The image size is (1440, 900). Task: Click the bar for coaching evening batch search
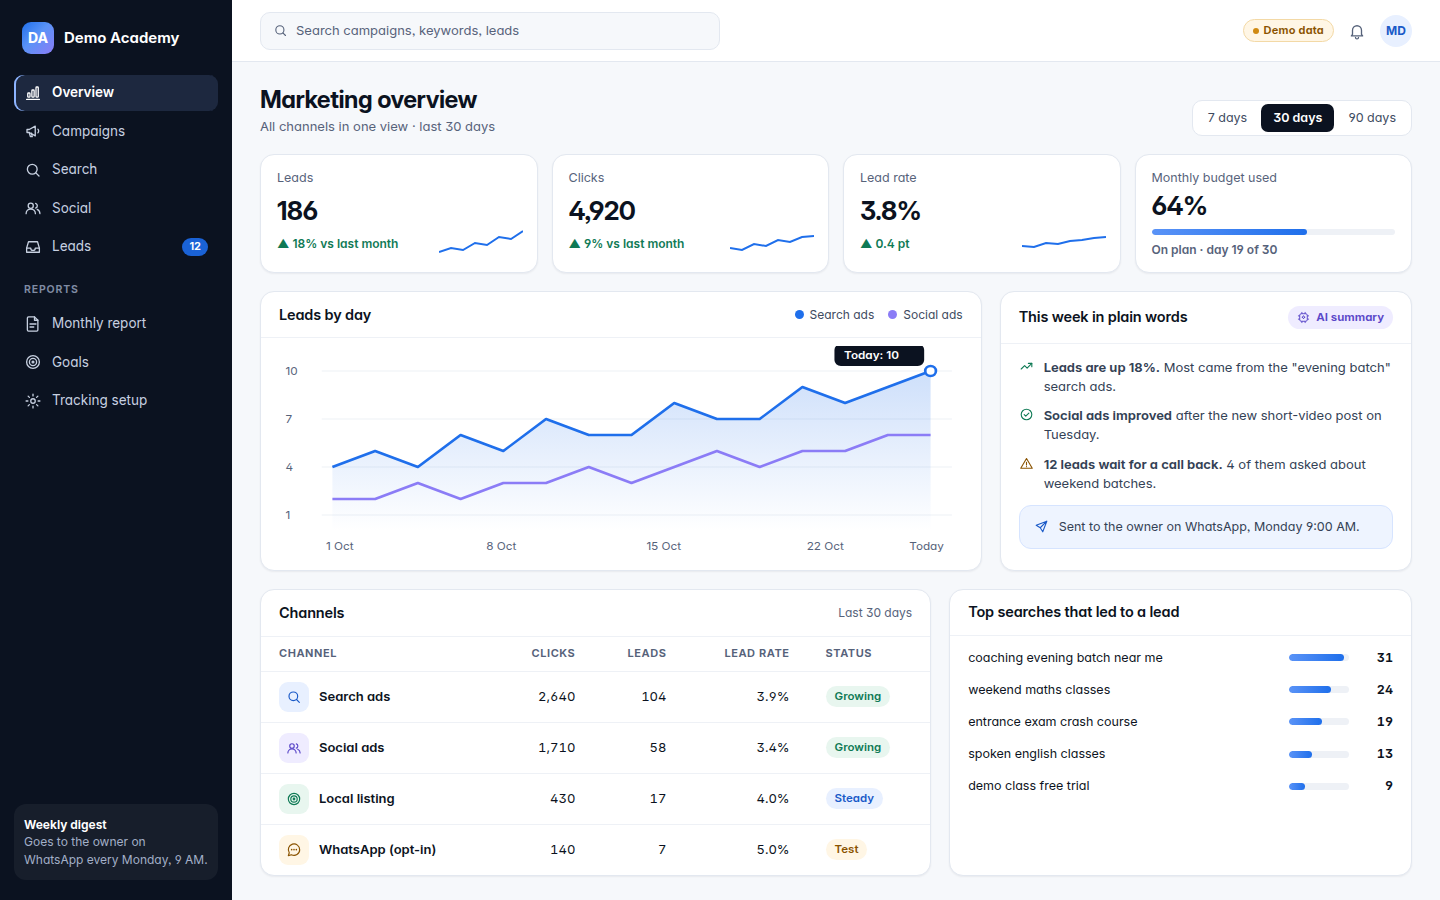(1319, 658)
